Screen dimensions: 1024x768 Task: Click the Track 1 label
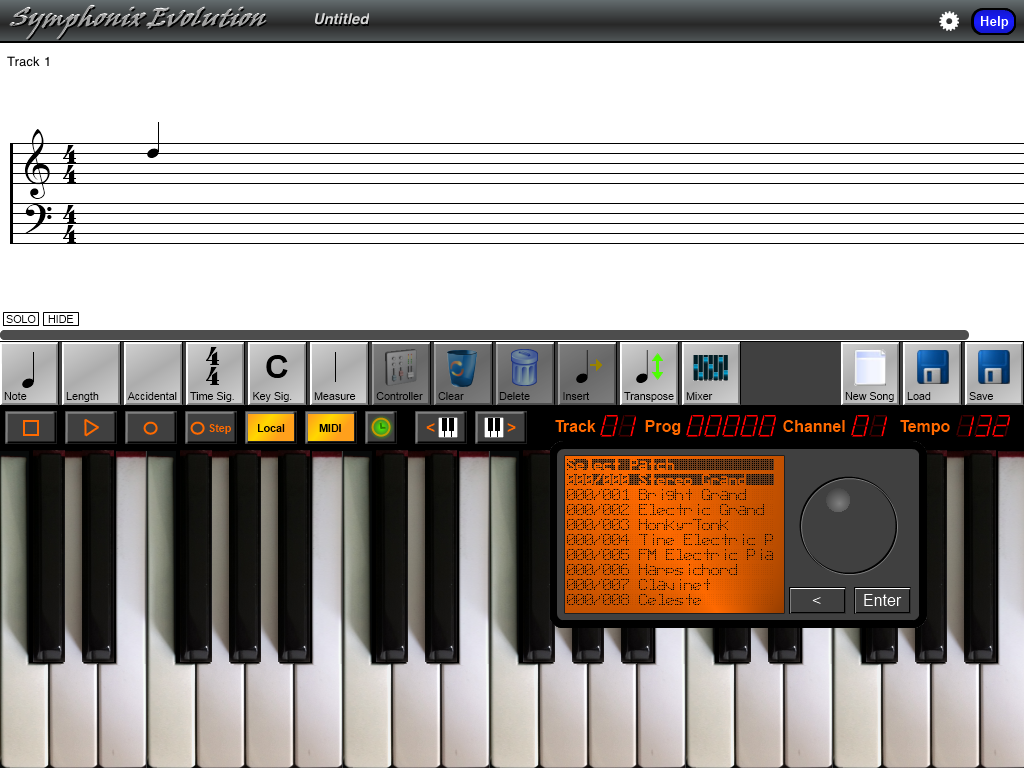29,61
